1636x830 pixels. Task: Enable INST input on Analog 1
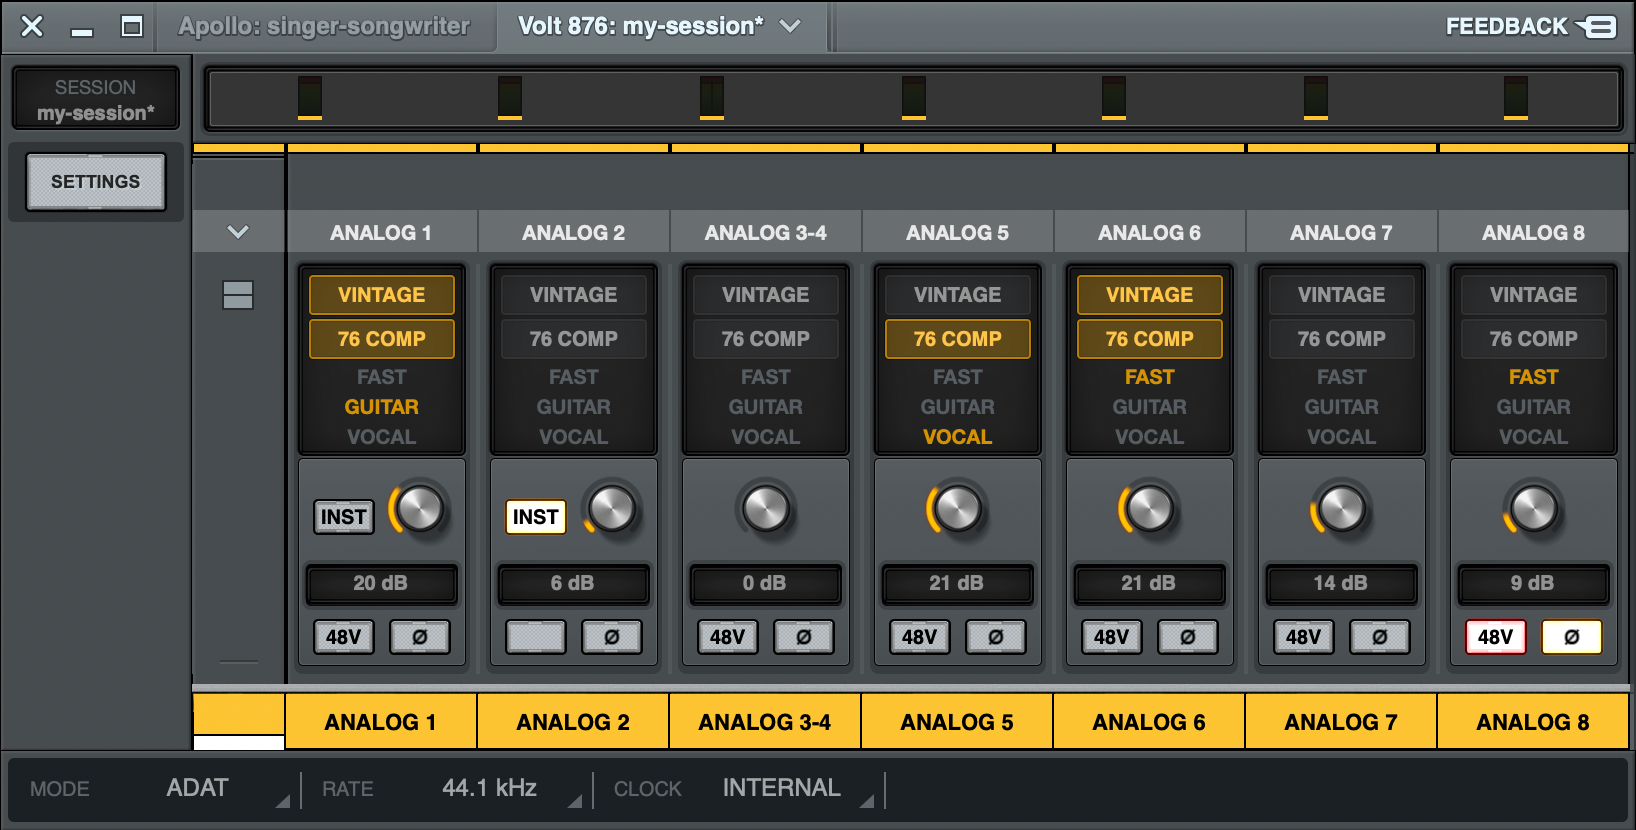pyautogui.click(x=343, y=517)
